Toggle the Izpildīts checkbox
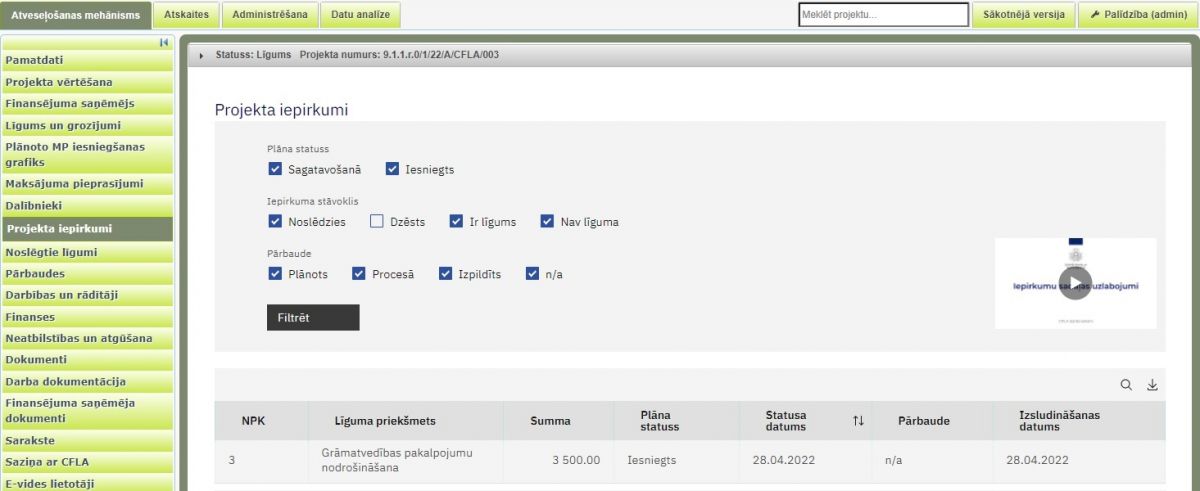Screen dimensions: 1200x491 (x=446, y=273)
